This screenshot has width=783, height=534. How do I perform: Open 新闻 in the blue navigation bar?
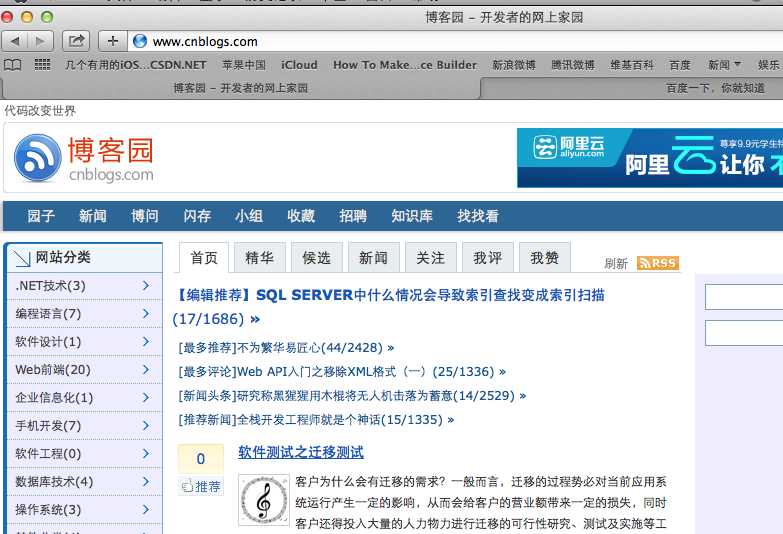pyautogui.click(x=93, y=216)
